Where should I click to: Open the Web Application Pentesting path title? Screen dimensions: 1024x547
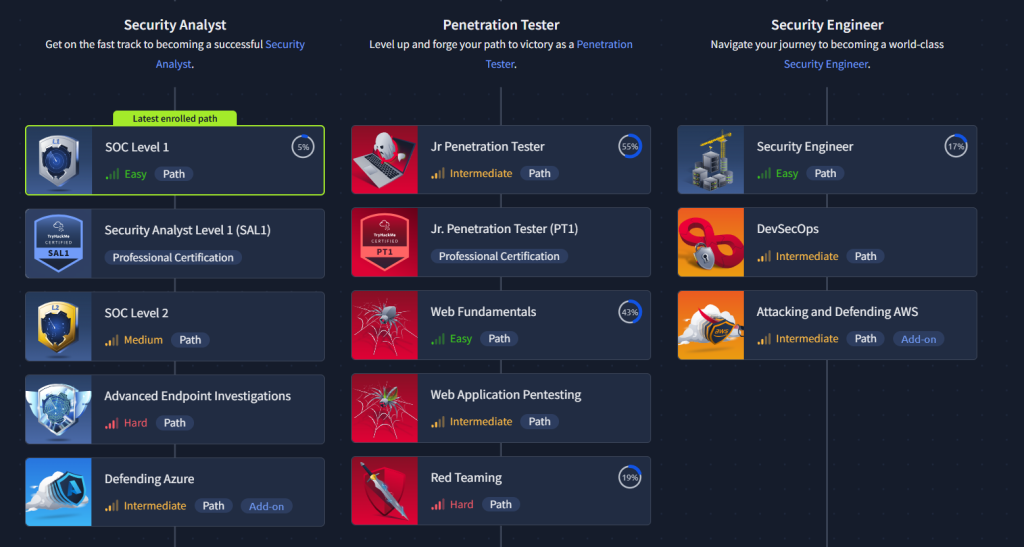505,395
